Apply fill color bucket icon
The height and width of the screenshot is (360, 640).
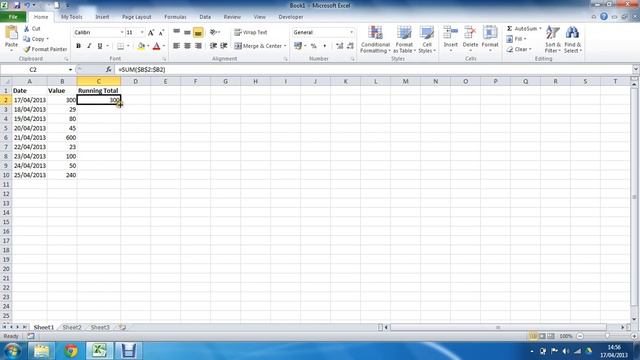pos(141,46)
